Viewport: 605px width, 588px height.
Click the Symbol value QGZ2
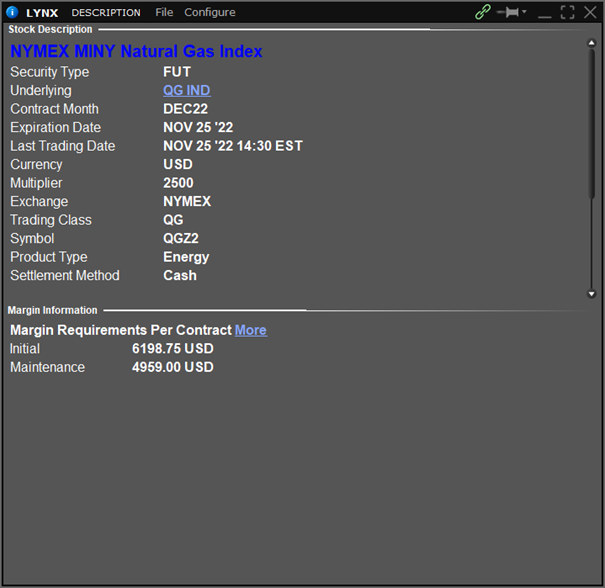click(181, 238)
